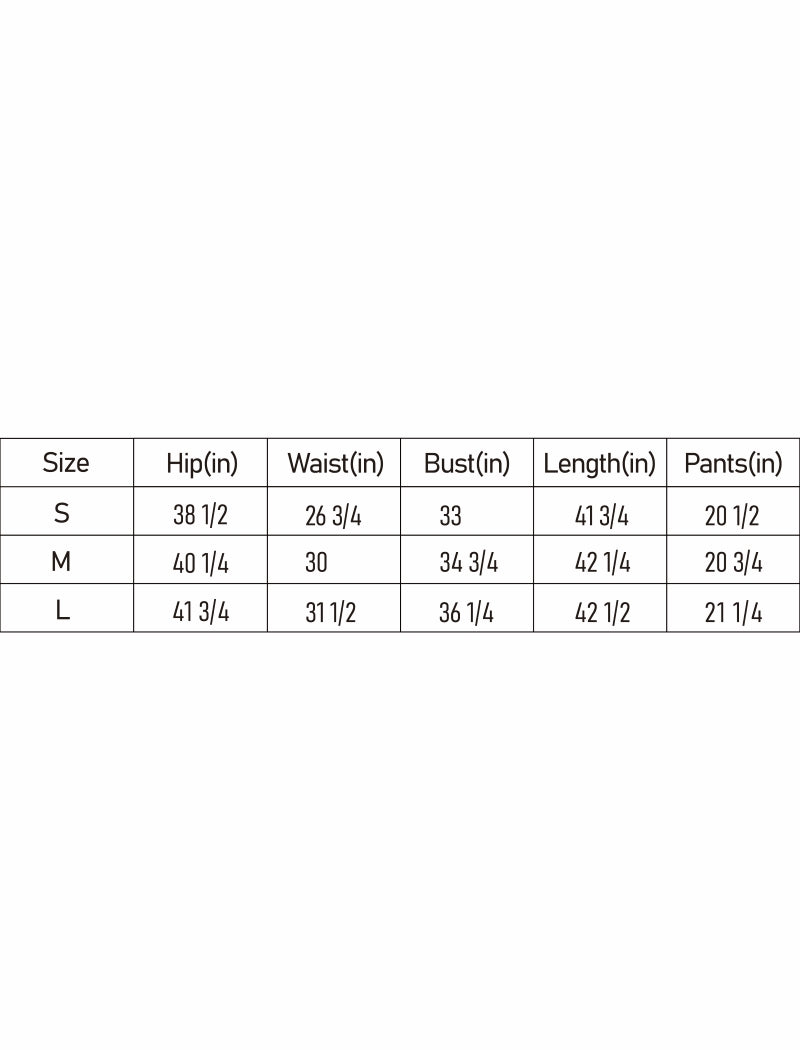Screen dimensions: 800x1050
Task: Select the L size row label
Action: point(62,610)
